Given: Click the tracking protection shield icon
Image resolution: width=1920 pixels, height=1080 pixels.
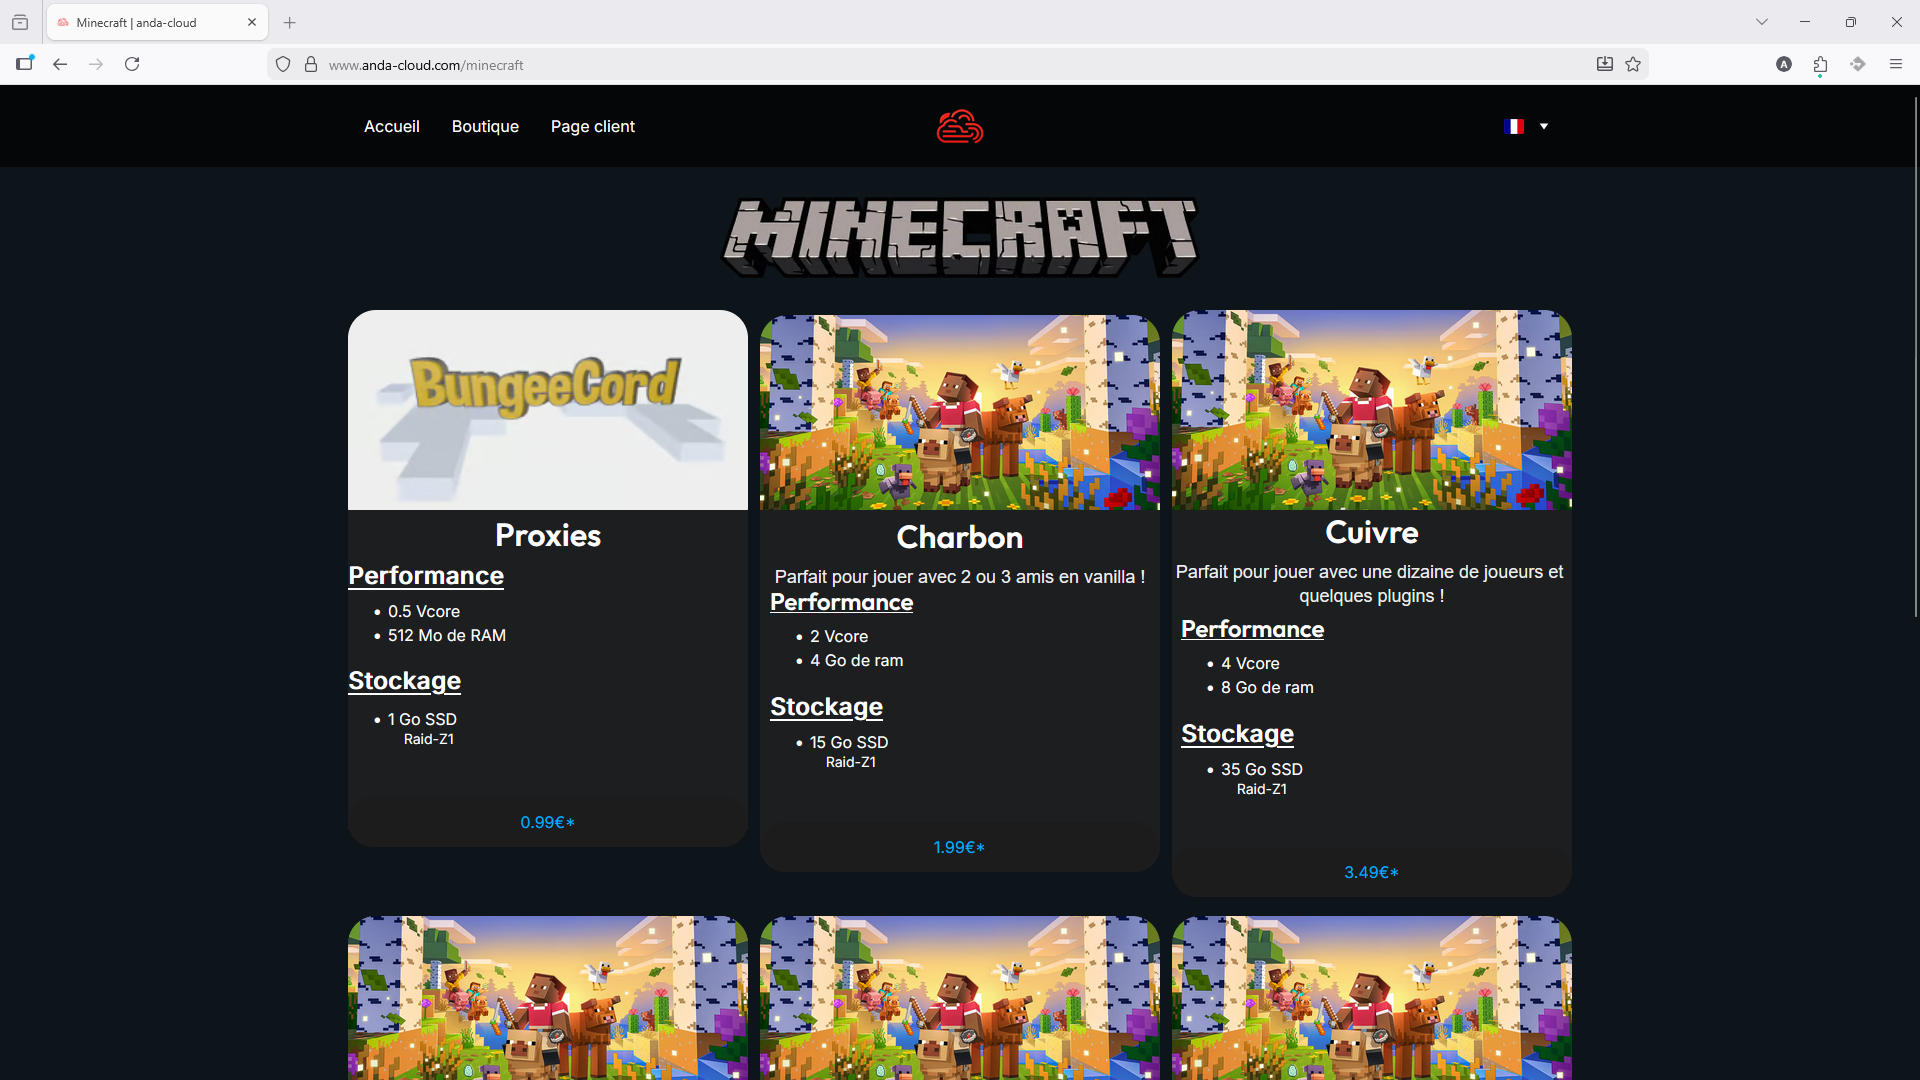Looking at the screenshot, I should [283, 64].
